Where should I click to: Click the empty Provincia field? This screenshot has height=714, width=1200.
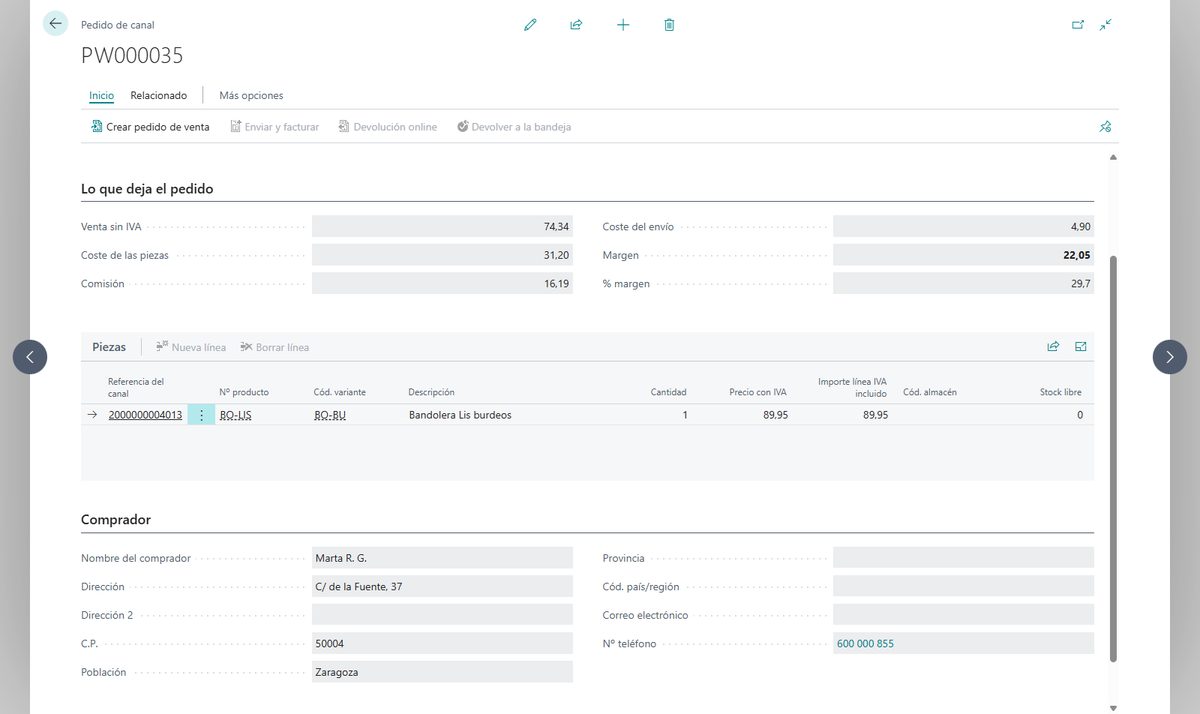click(963, 558)
